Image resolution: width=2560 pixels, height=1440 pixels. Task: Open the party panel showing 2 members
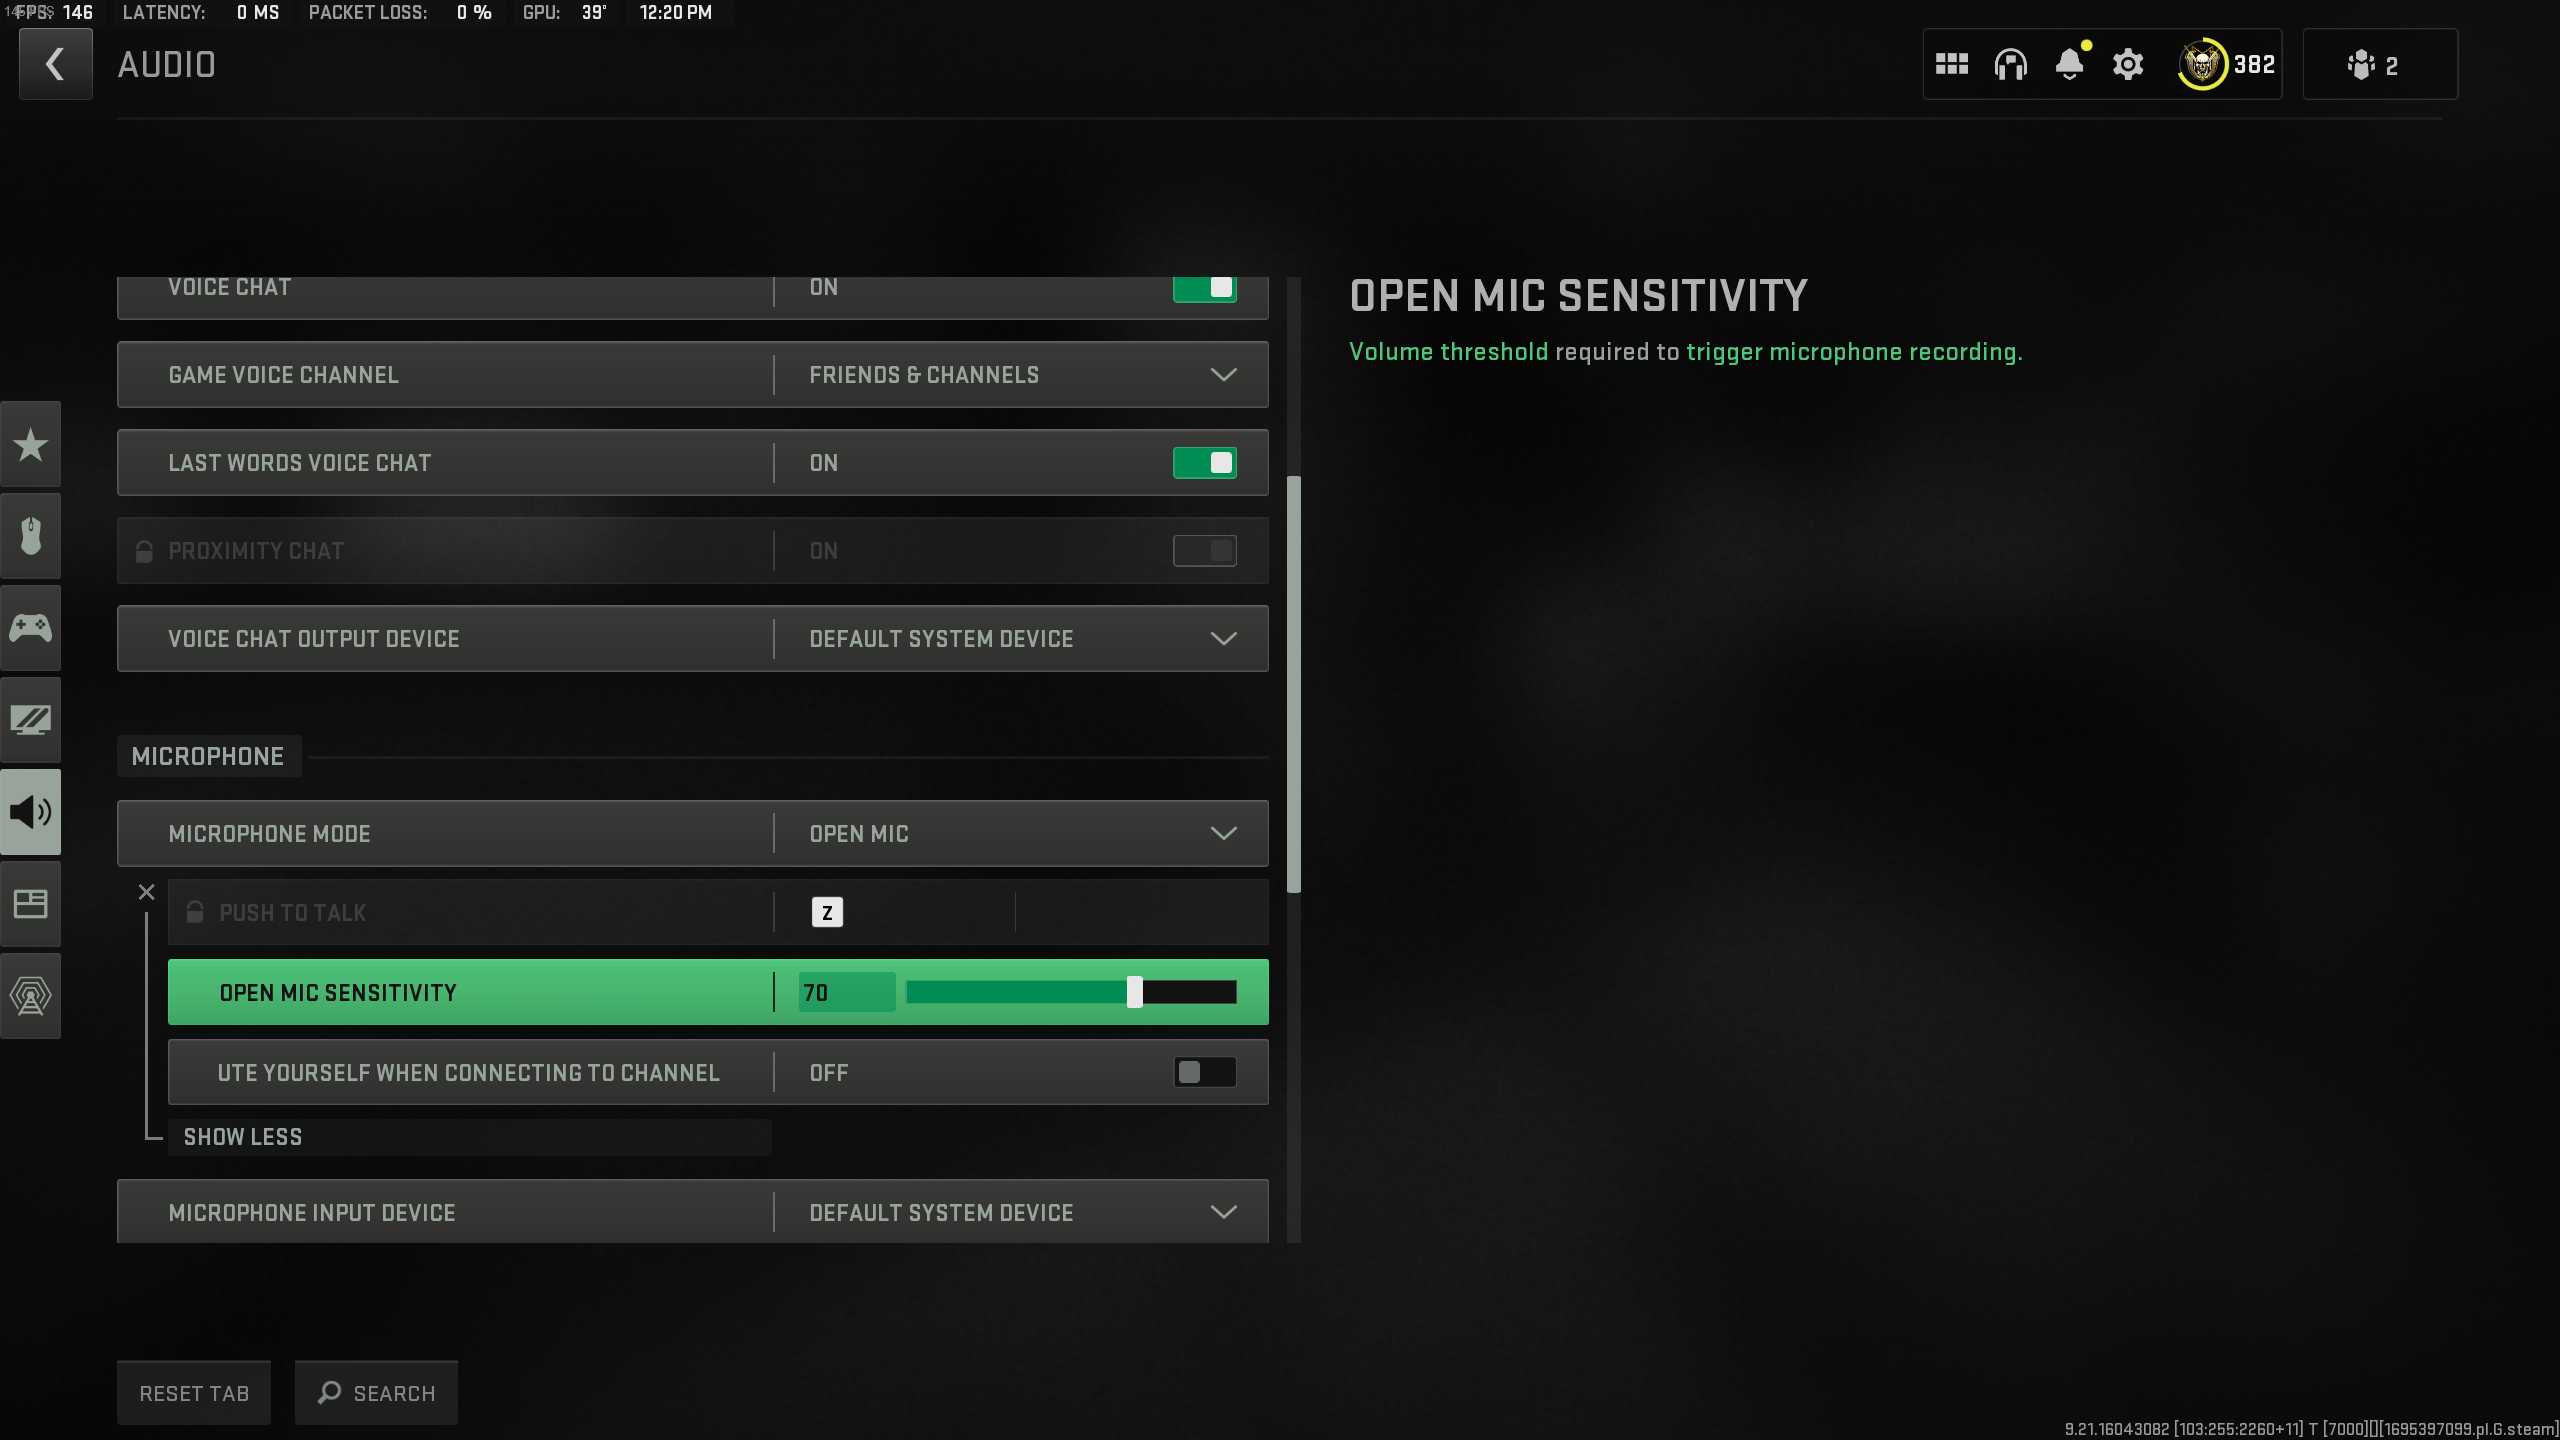tap(2379, 64)
